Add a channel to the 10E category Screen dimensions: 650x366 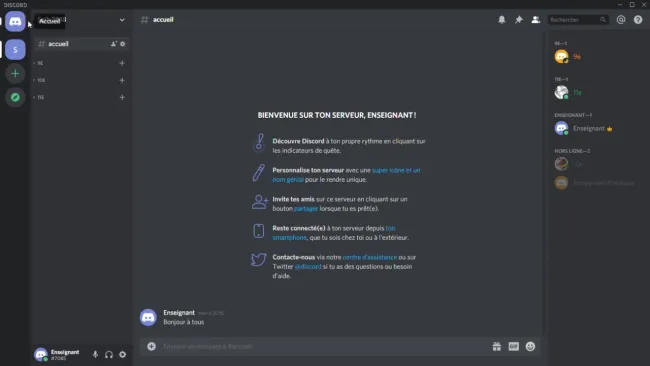[122, 80]
